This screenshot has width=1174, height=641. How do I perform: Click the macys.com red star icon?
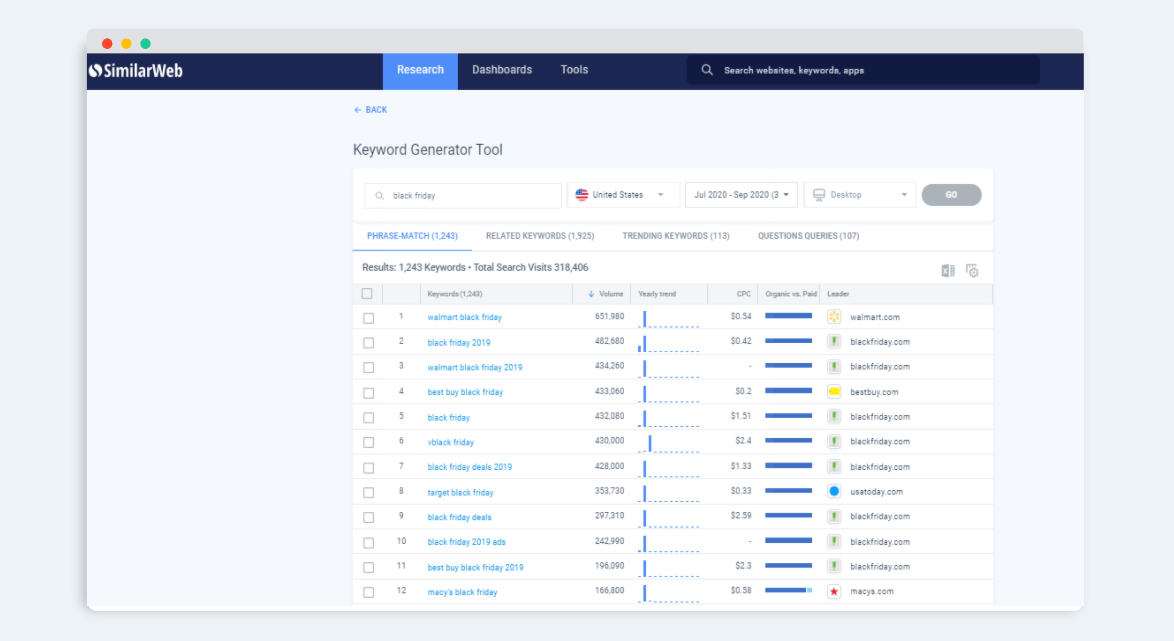coord(834,592)
